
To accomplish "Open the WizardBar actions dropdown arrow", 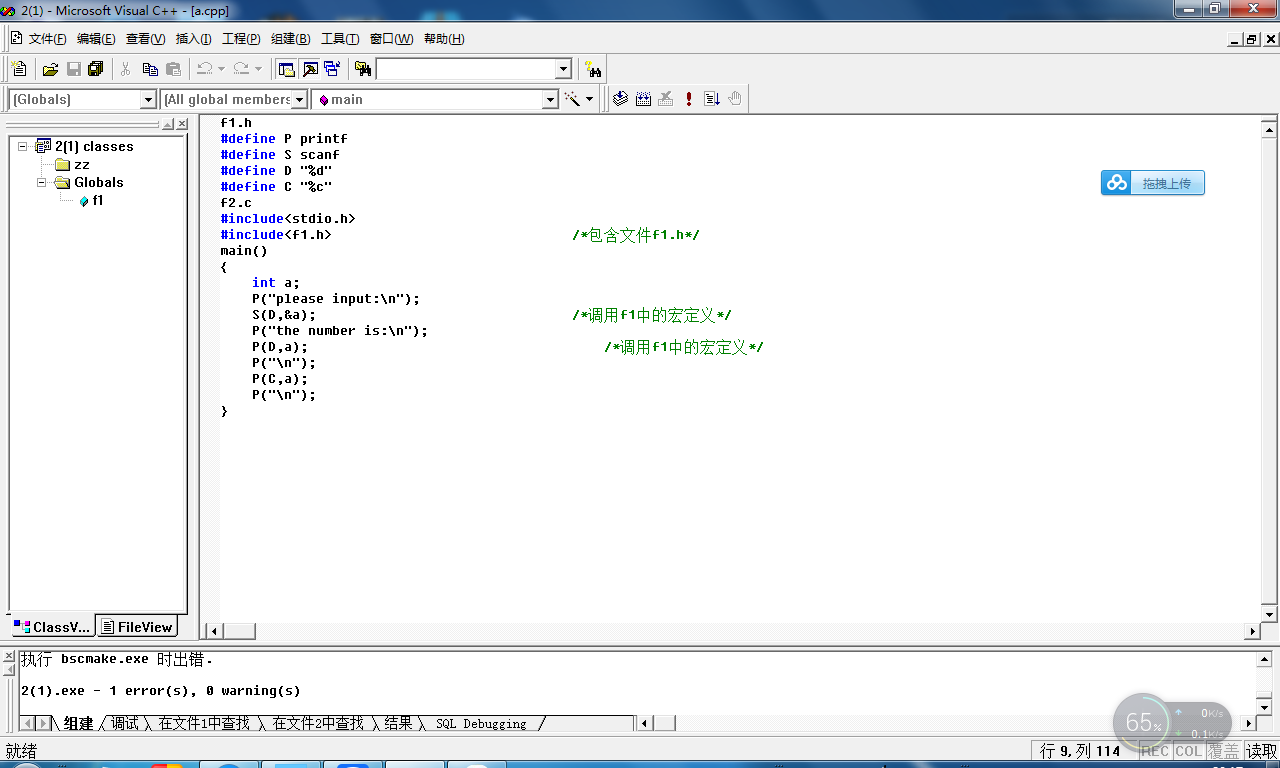I will [590, 99].
